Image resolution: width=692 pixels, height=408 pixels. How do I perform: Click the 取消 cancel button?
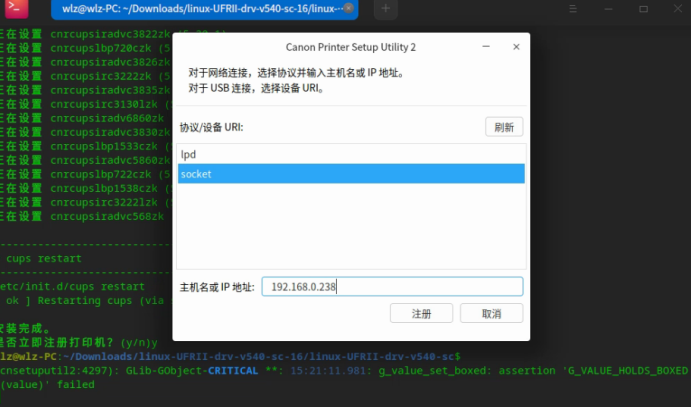click(x=491, y=314)
